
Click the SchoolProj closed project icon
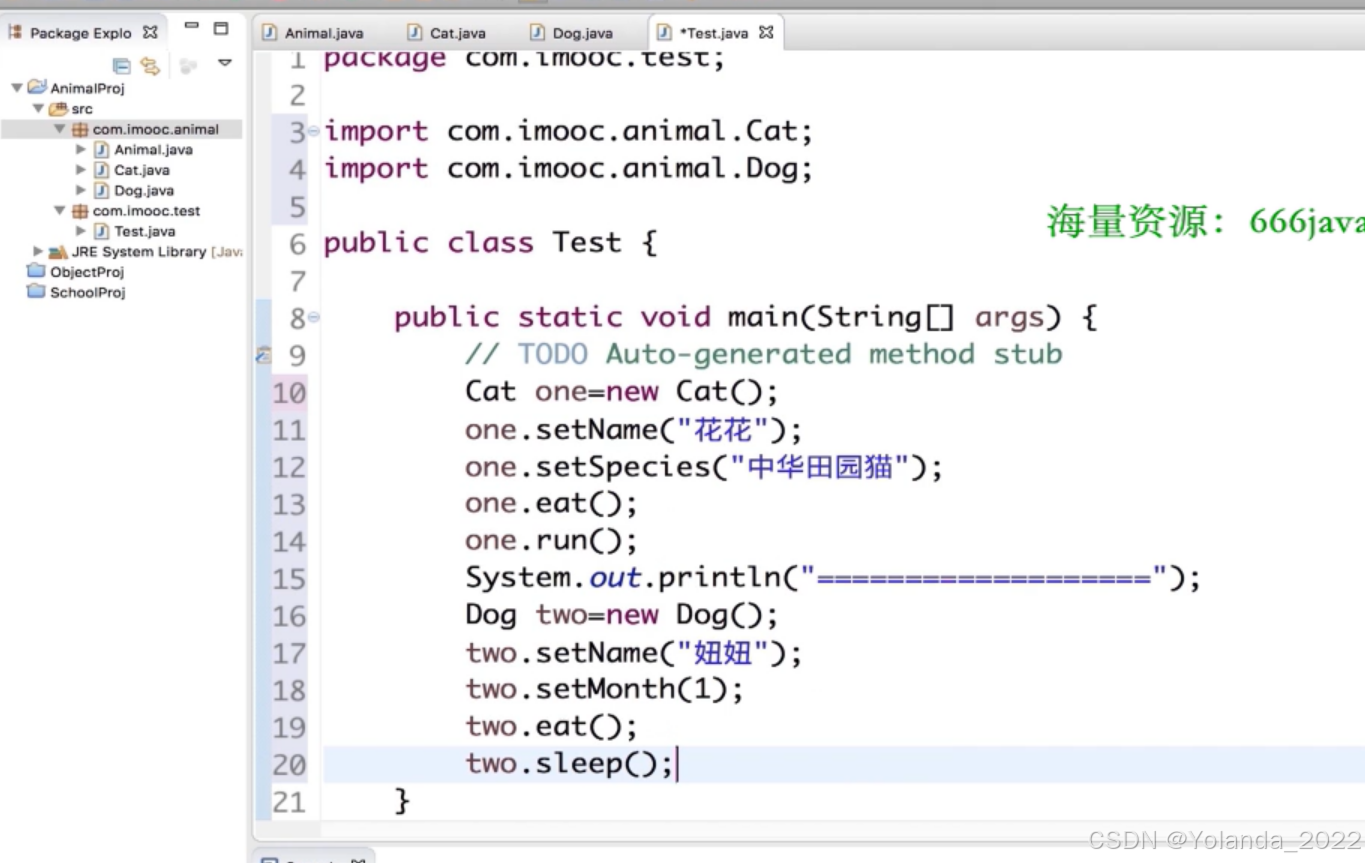[36, 291]
